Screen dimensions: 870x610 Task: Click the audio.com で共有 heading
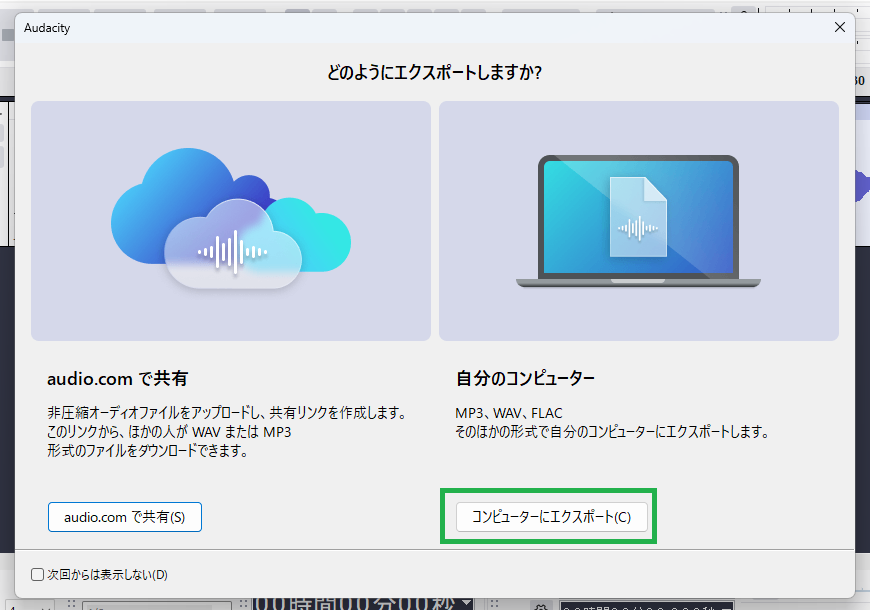pos(117,379)
